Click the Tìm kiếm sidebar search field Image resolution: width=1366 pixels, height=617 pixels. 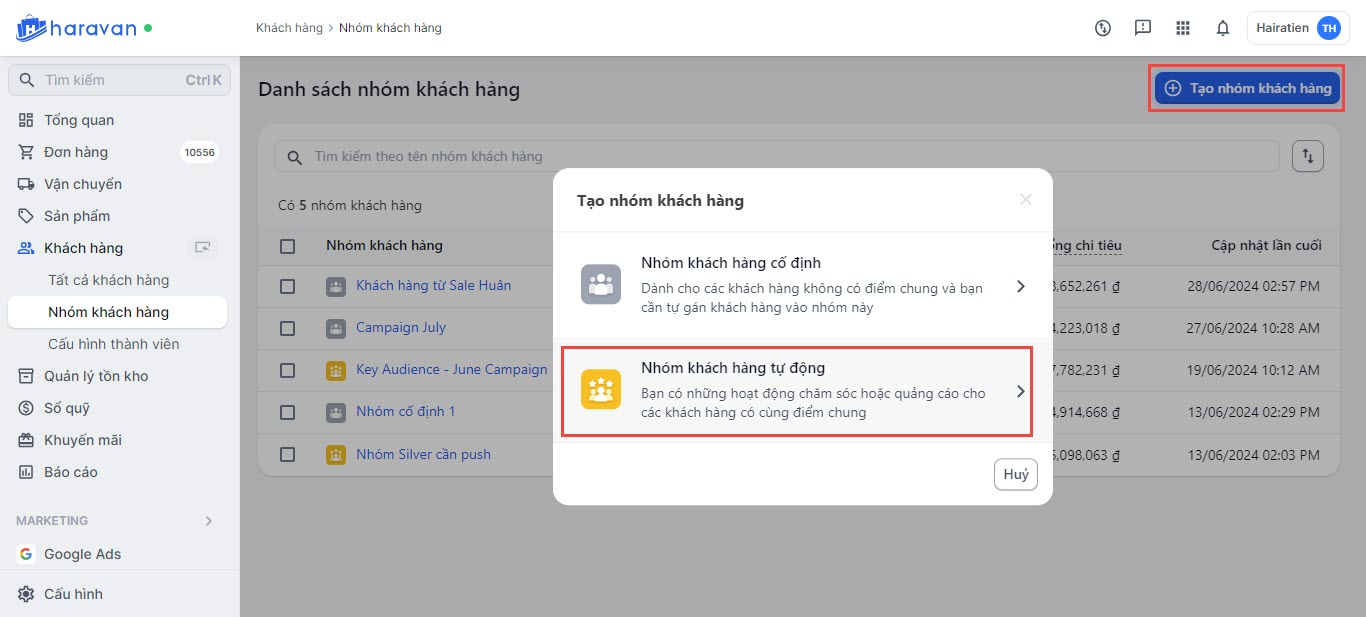click(x=119, y=80)
